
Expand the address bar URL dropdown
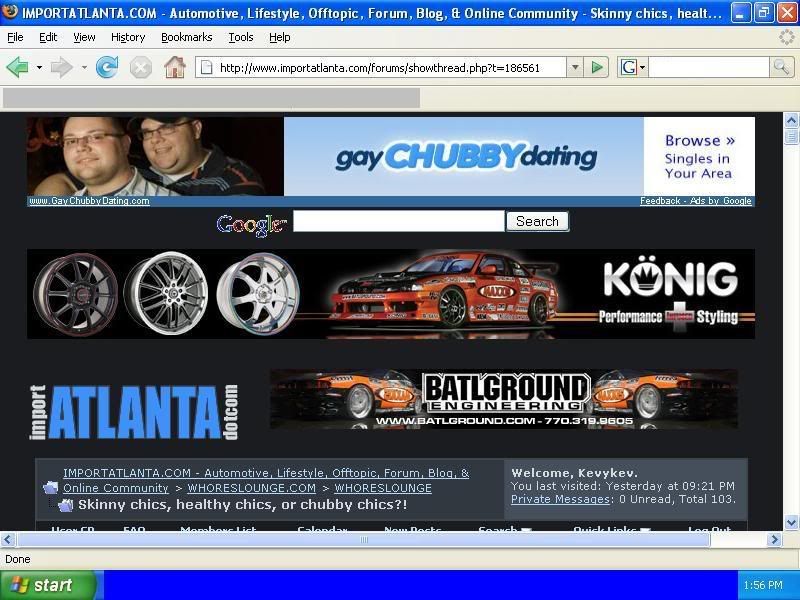(x=574, y=67)
